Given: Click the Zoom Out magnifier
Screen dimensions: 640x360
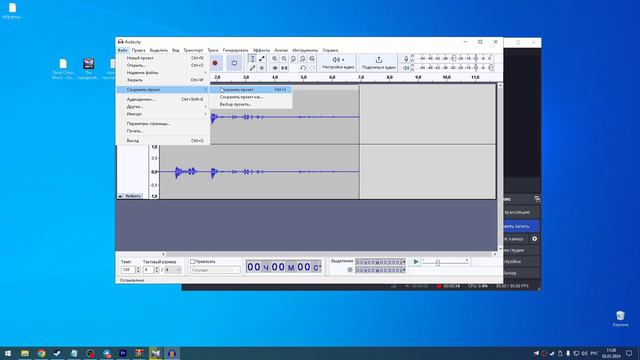Looking at the screenshot, I should coord(284,59).
